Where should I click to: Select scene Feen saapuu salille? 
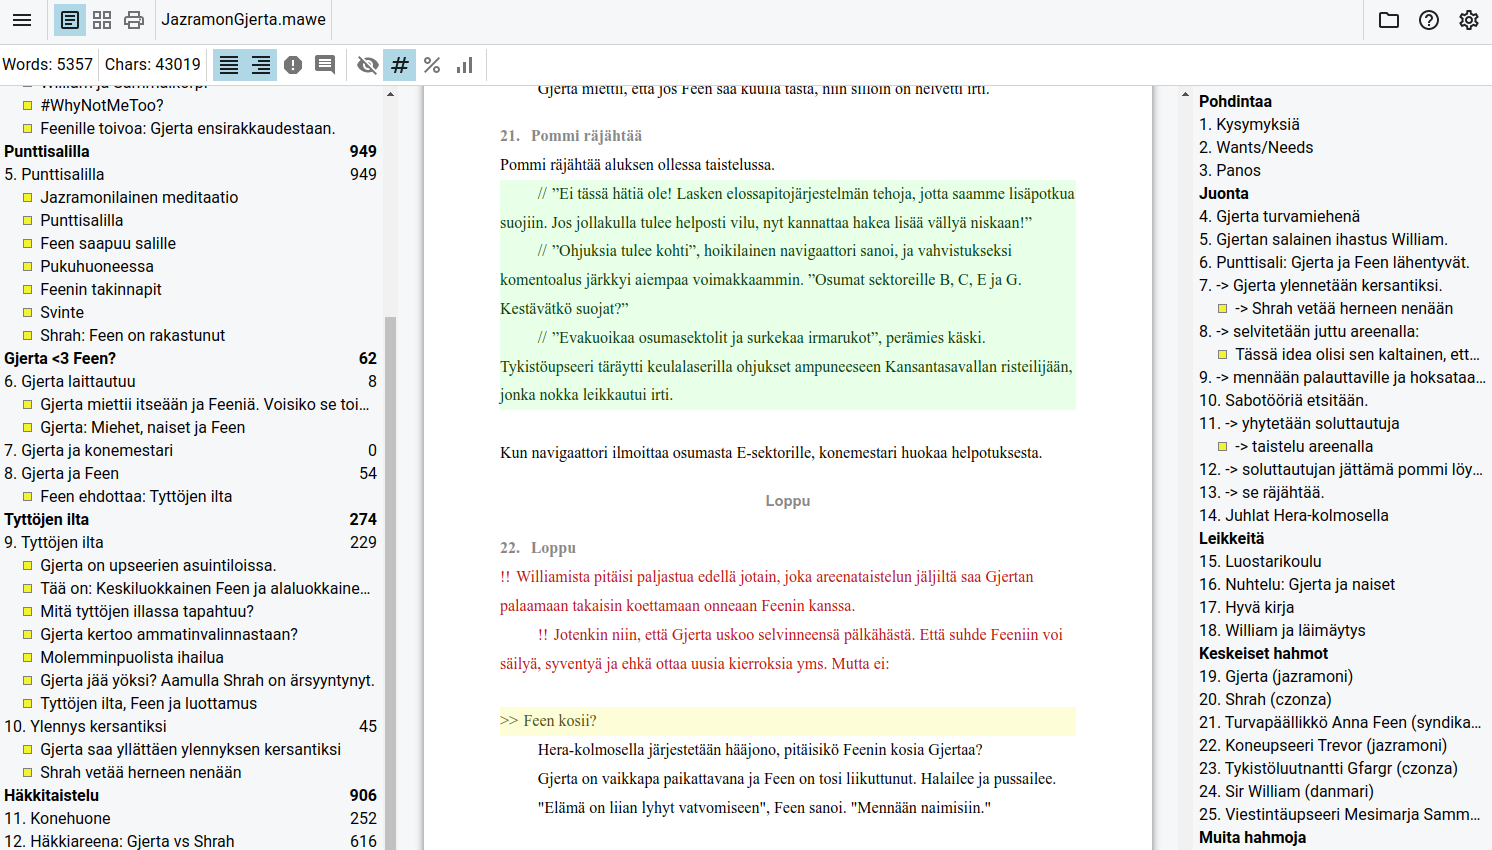(108, 243)
